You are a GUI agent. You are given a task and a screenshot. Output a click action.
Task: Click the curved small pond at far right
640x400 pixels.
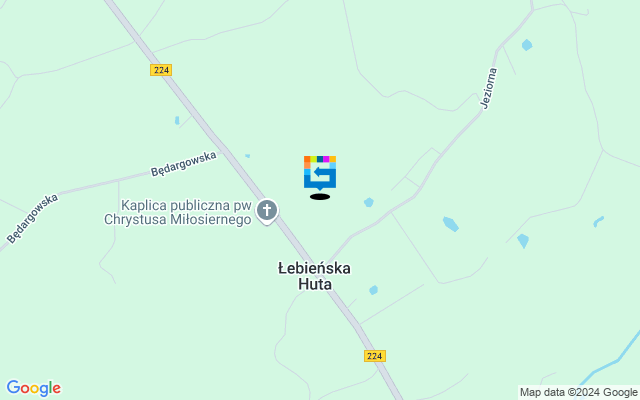click(598, 222)
